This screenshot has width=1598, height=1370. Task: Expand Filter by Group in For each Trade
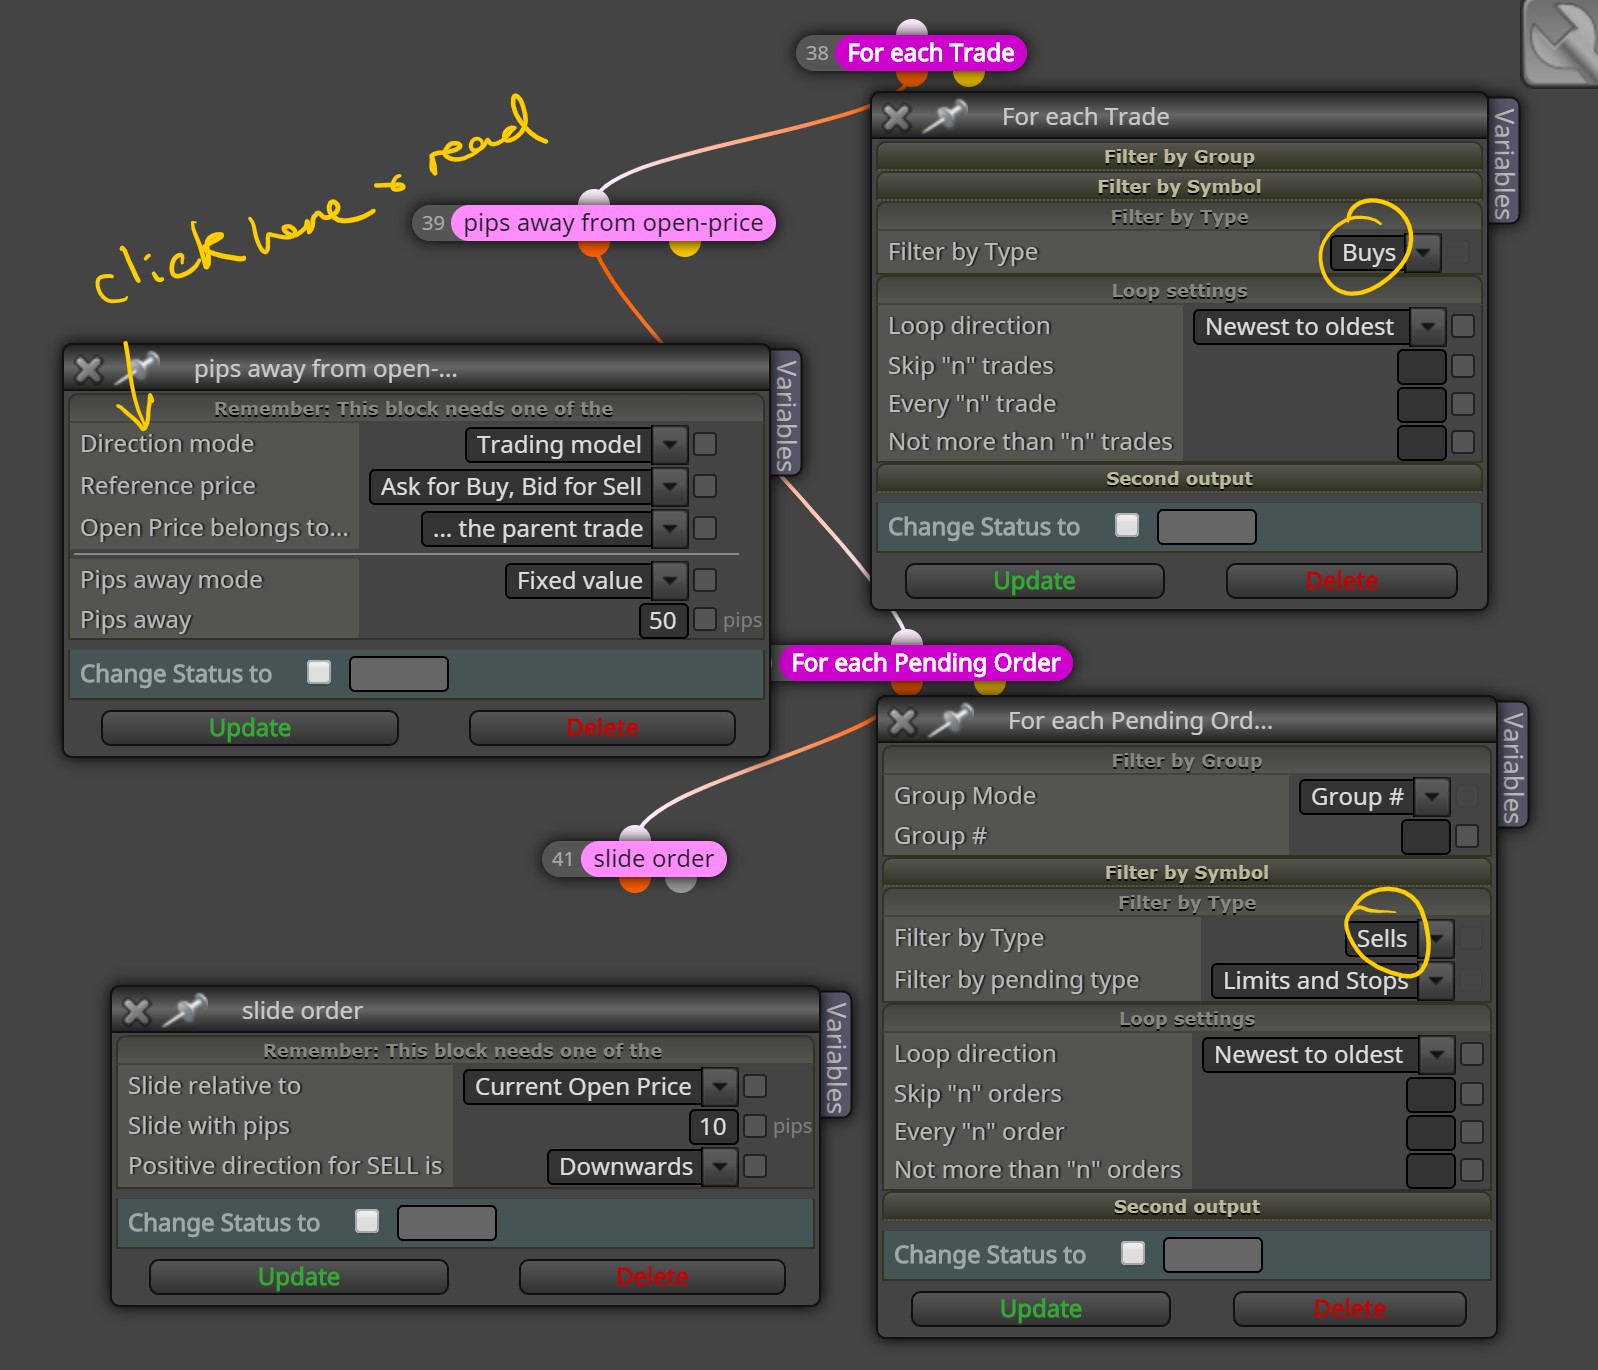[x=1179, y=156]
